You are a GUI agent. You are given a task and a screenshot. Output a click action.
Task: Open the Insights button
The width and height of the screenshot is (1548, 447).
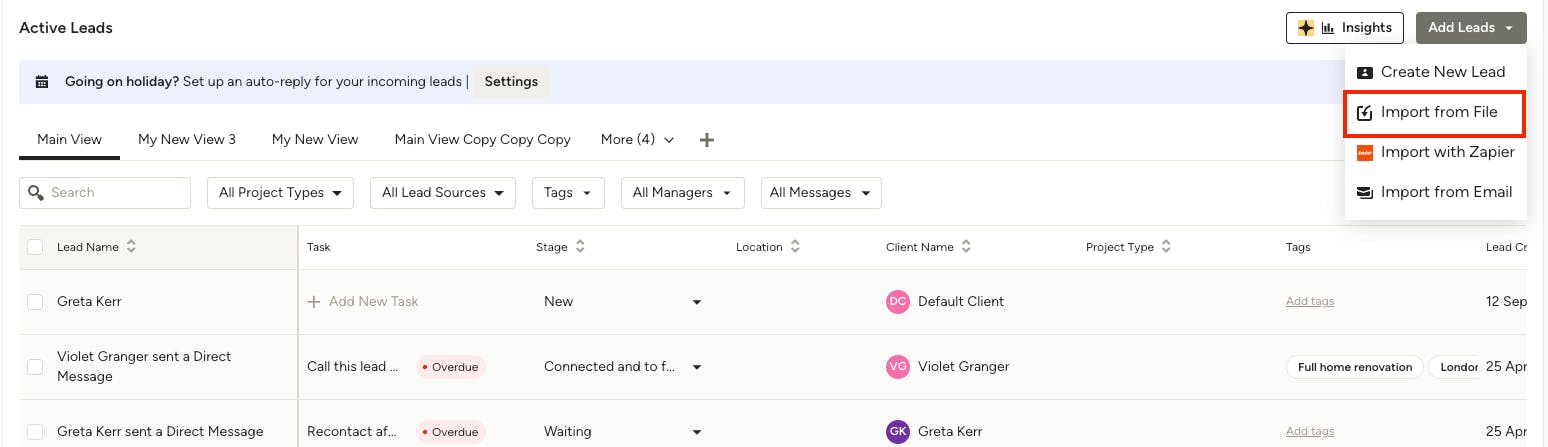click(x=1344, y=28)
